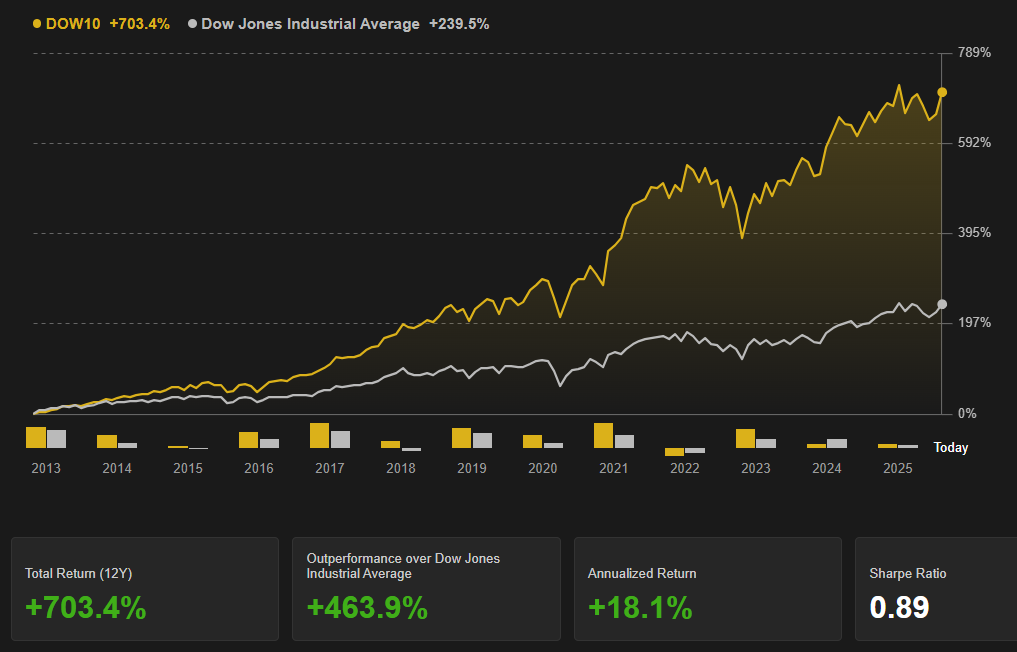This screenshot has height=652, width=1017.
Task: Select the 2015 year label on timeline
Action: click(188, 468)
